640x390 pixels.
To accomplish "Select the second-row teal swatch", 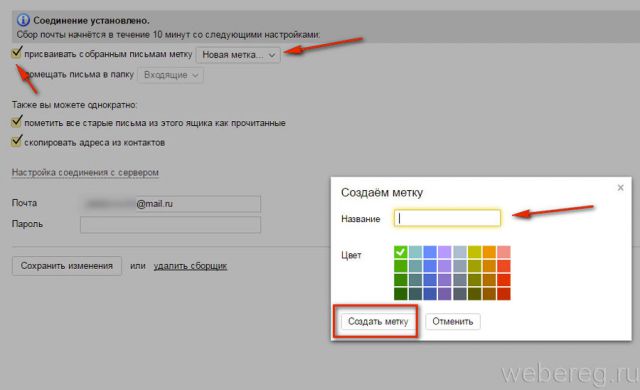I will pos(415,266).
